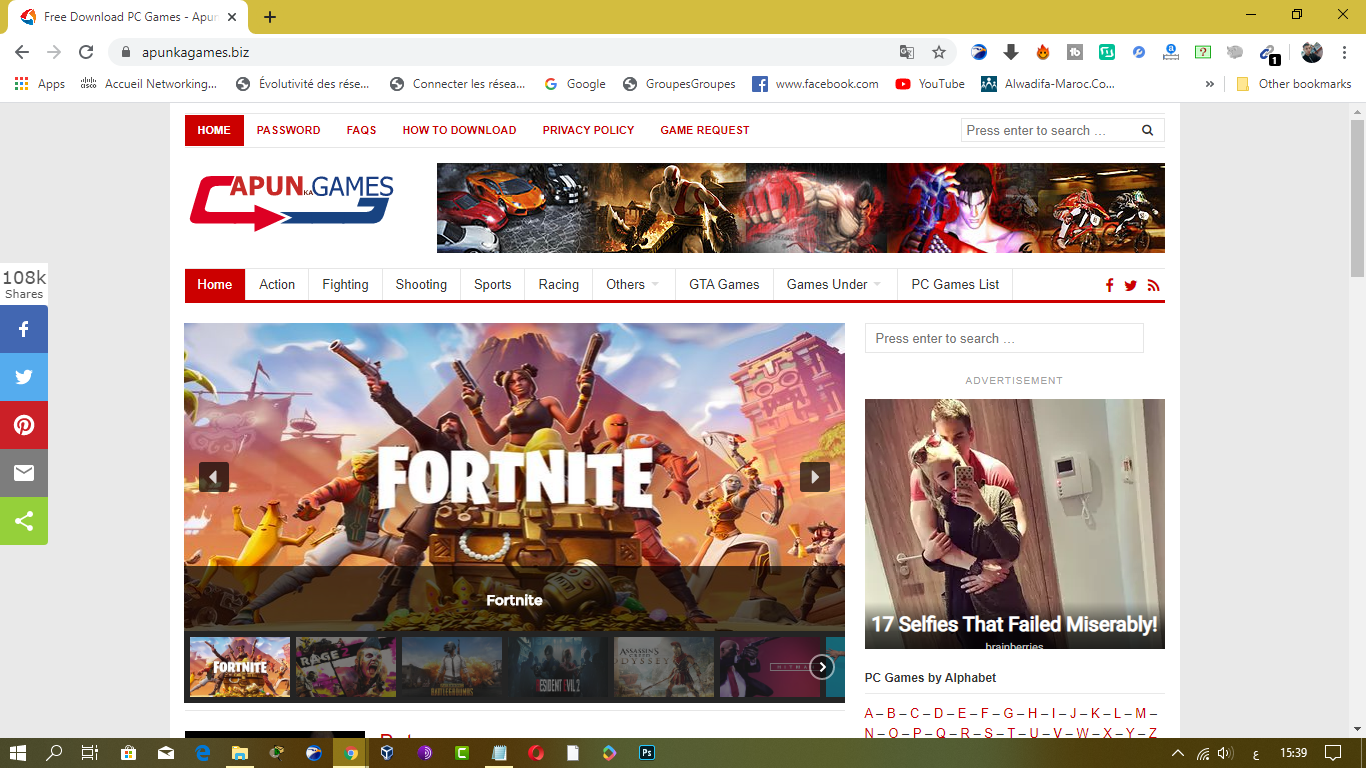Reload the page

pos(86,52)
